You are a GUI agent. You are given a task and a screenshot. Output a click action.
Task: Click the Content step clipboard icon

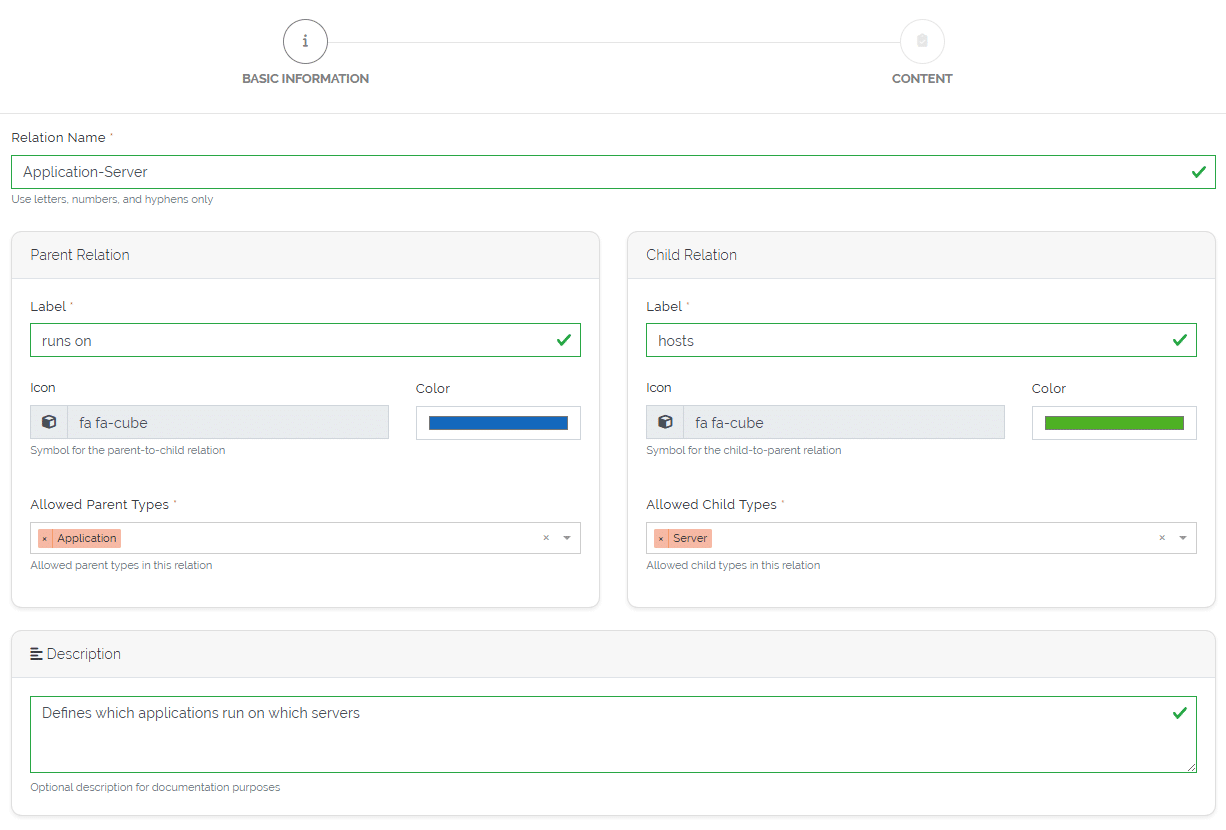[x=922, y=42]
